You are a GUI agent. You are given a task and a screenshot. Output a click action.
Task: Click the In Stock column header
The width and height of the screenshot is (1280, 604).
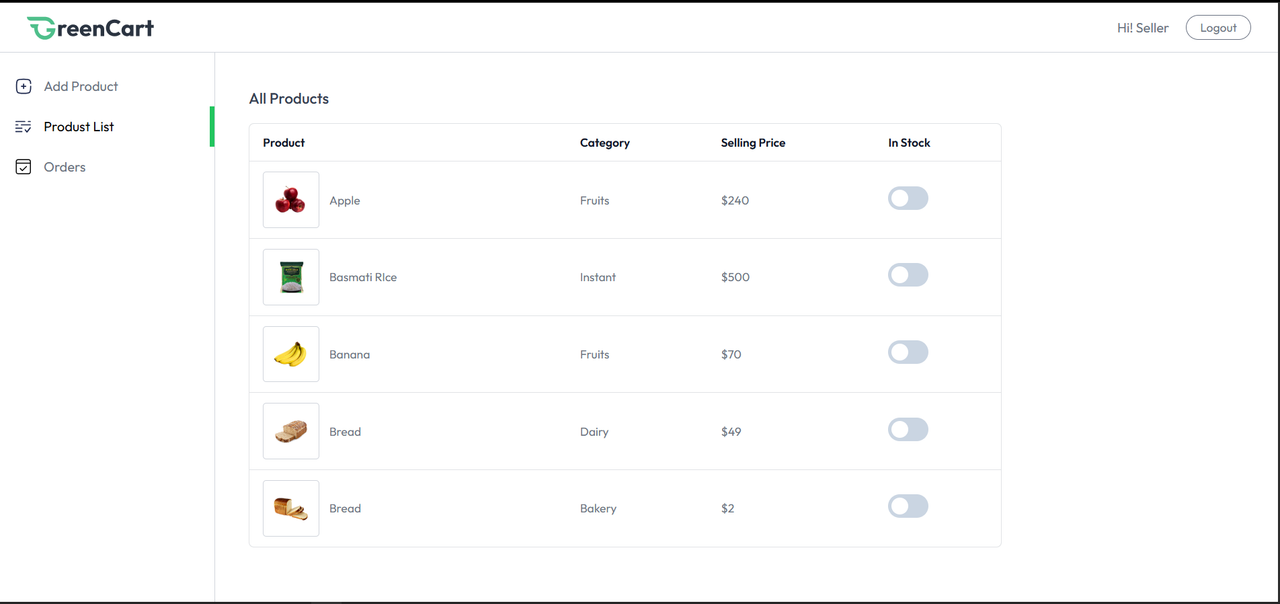pos(909,143)
